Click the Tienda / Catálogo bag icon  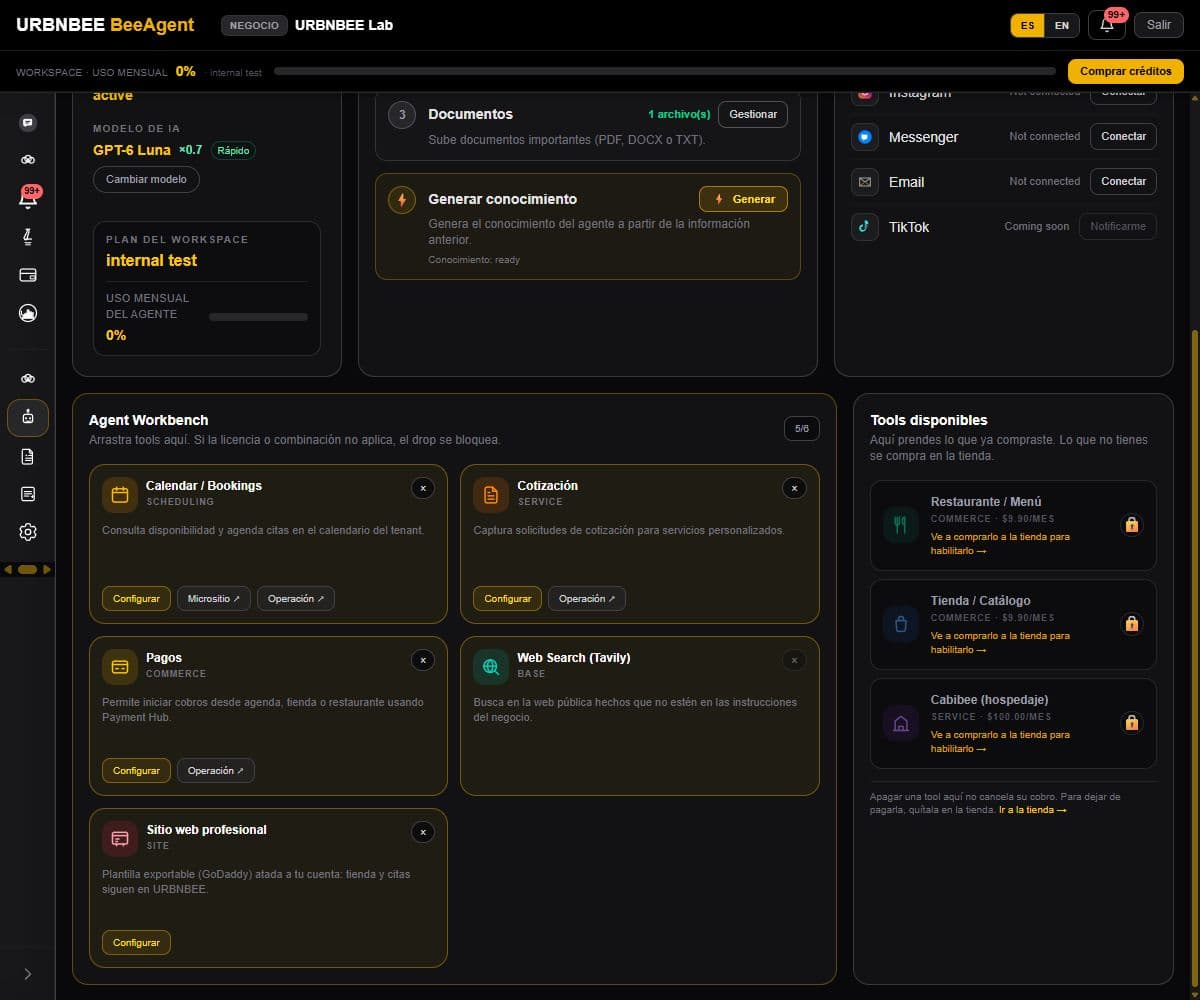click(x=901, y=624)
